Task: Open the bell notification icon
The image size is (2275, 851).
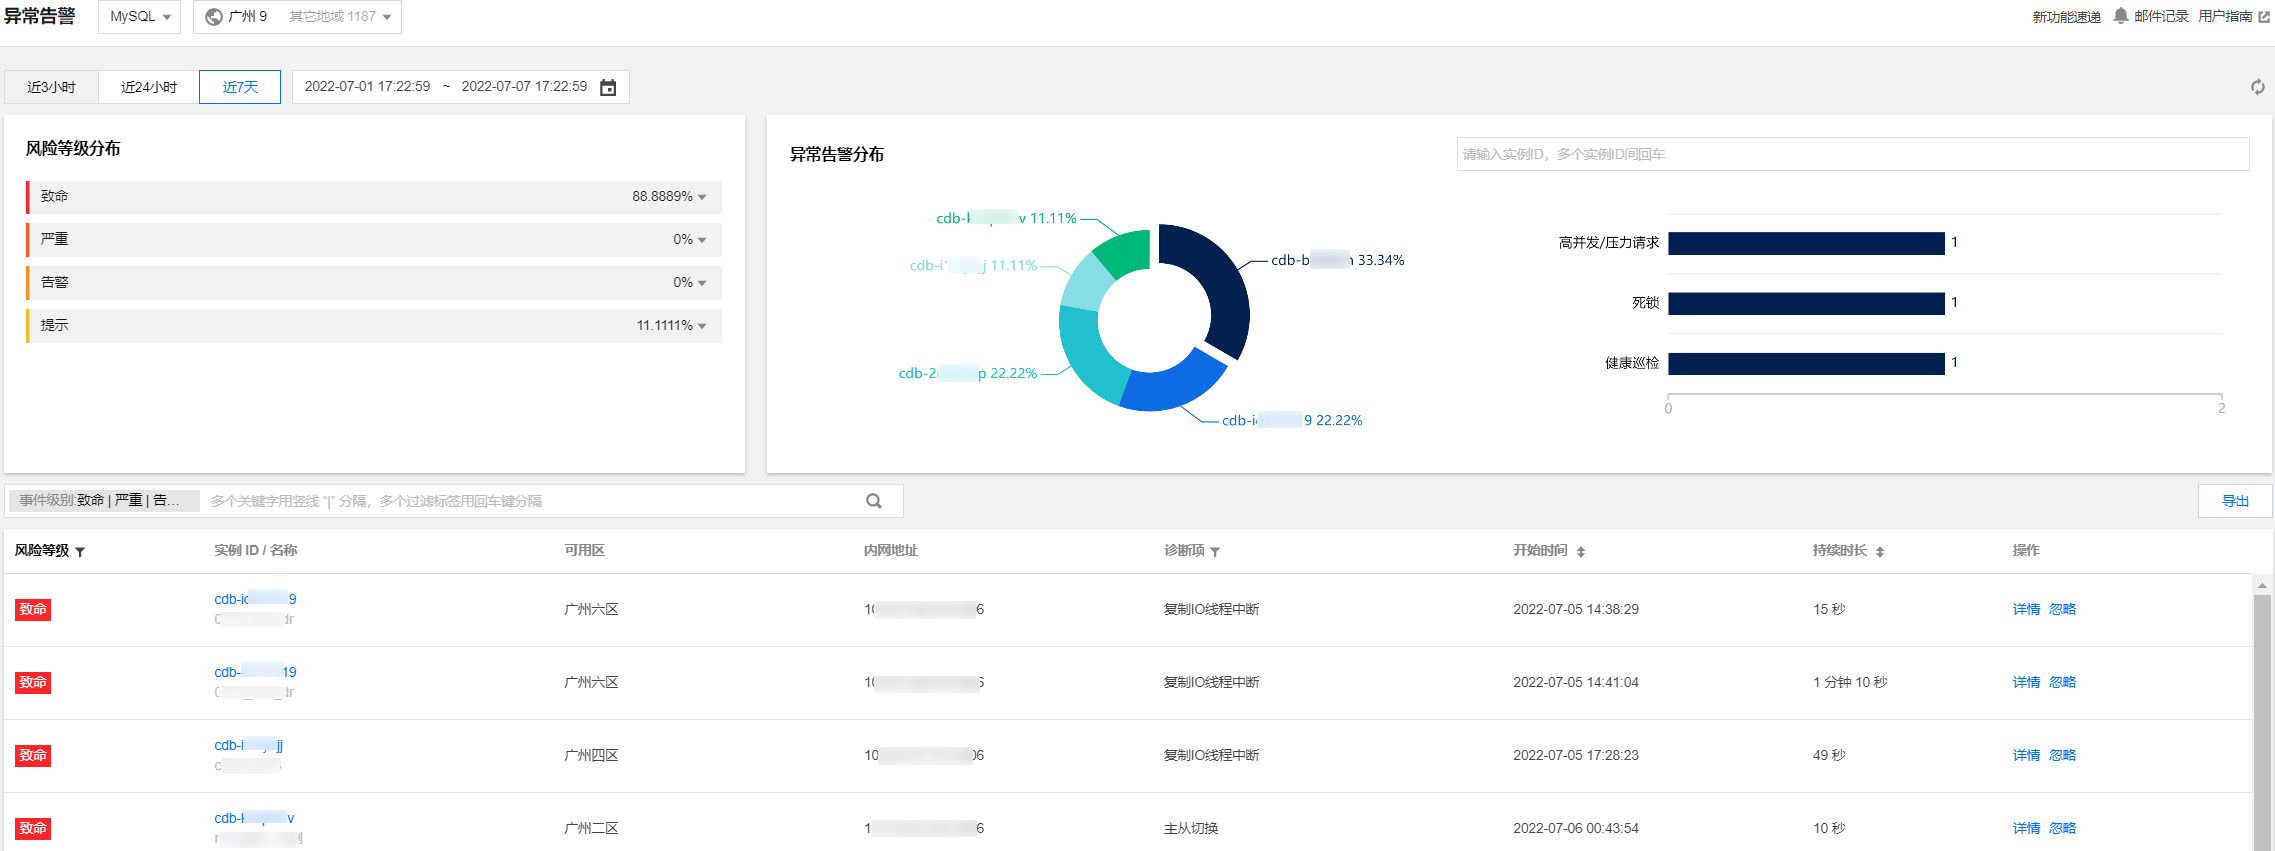Action: [x=2121, y=16]
